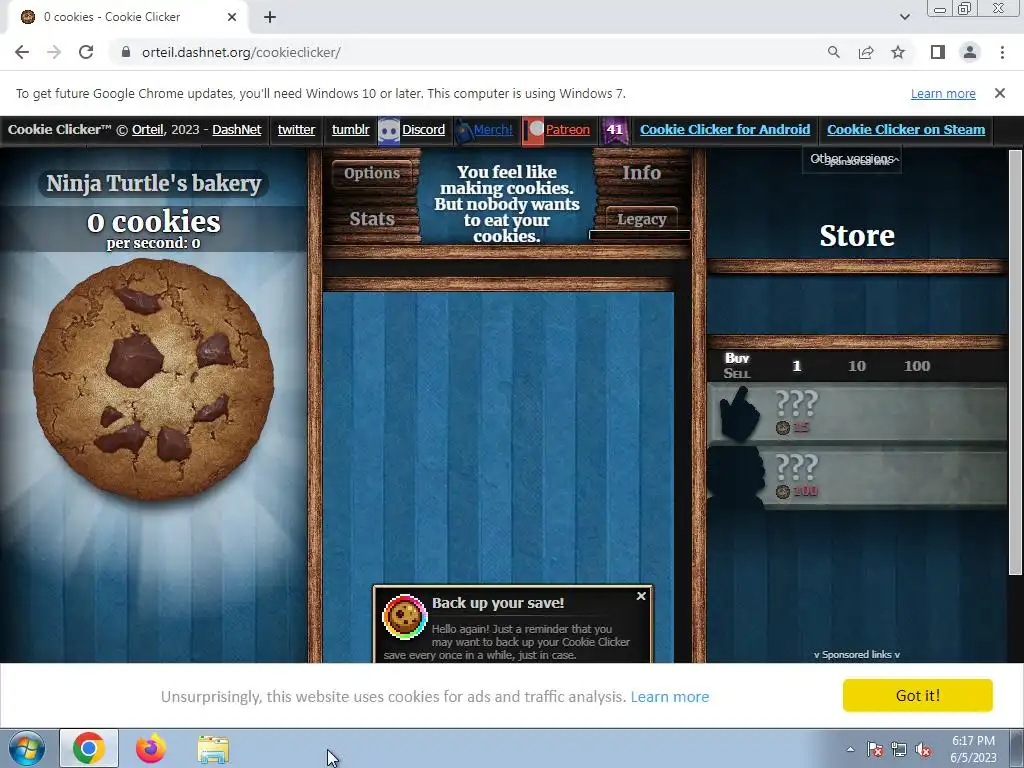Image resolution: width=1024 pixels, height=768 pixels.
Task: Click the Ninja Turtle's bakery name
Action: point(153,184)
